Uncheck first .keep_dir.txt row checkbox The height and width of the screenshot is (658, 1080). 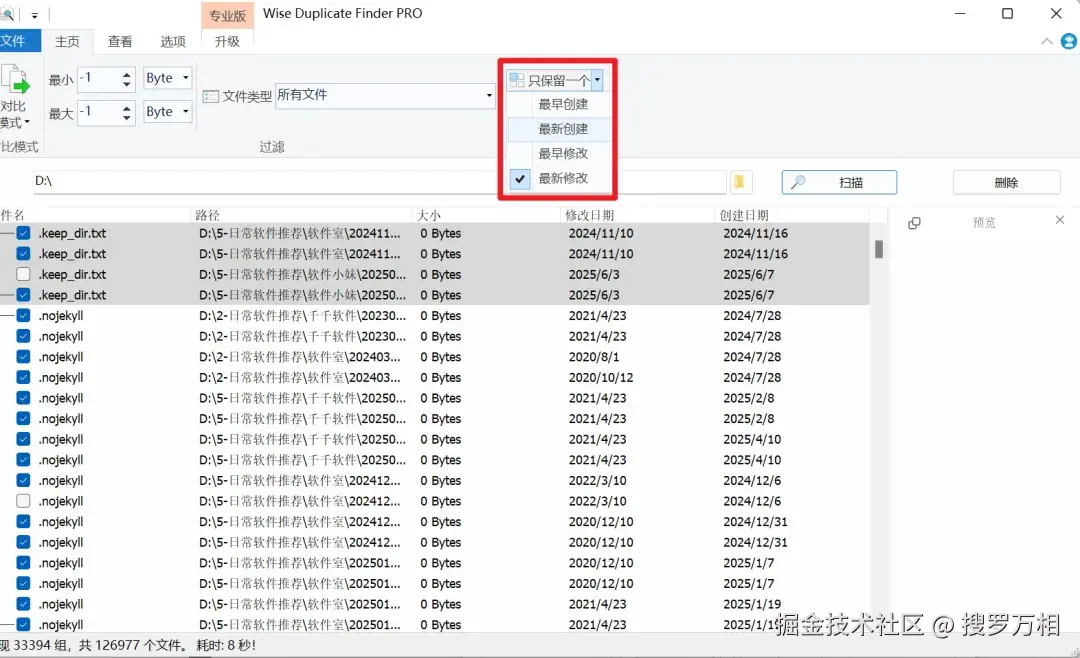(23, 234)
